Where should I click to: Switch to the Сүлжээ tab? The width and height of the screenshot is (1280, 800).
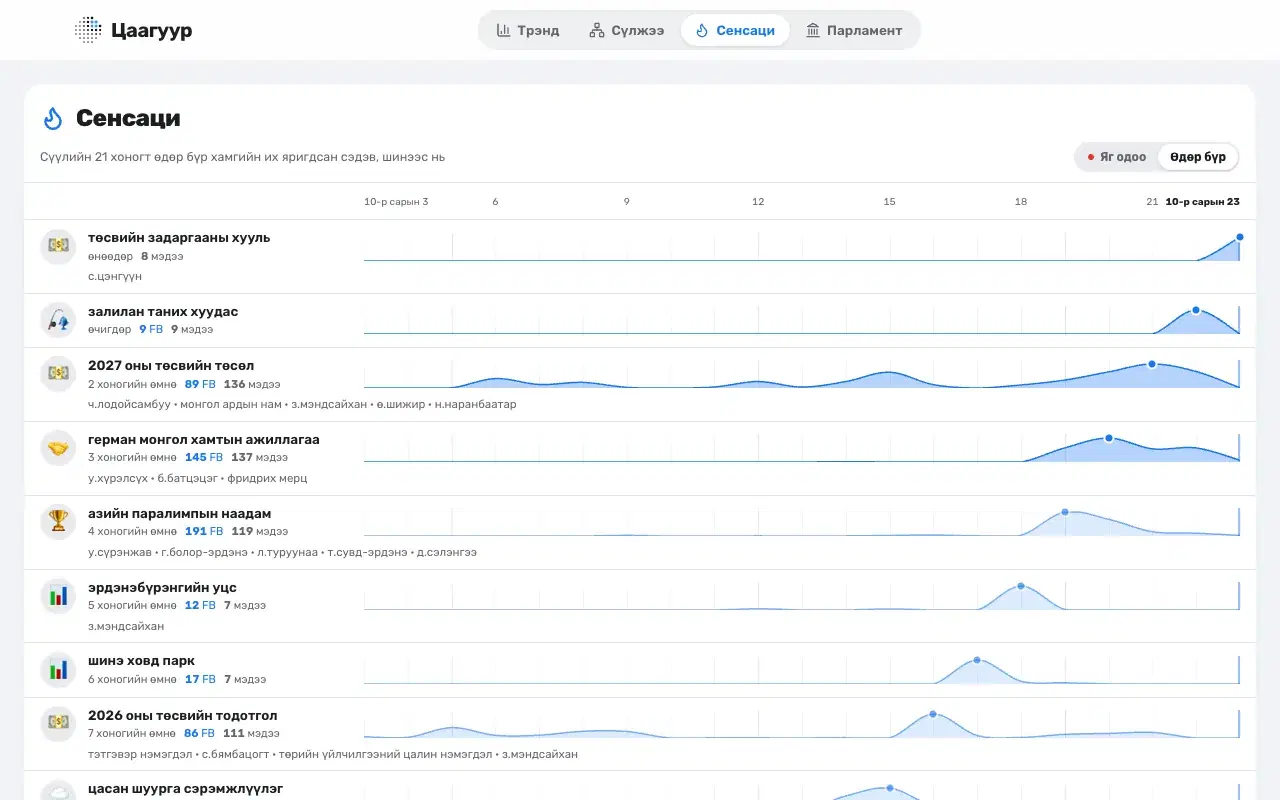[x=626, y=30]
